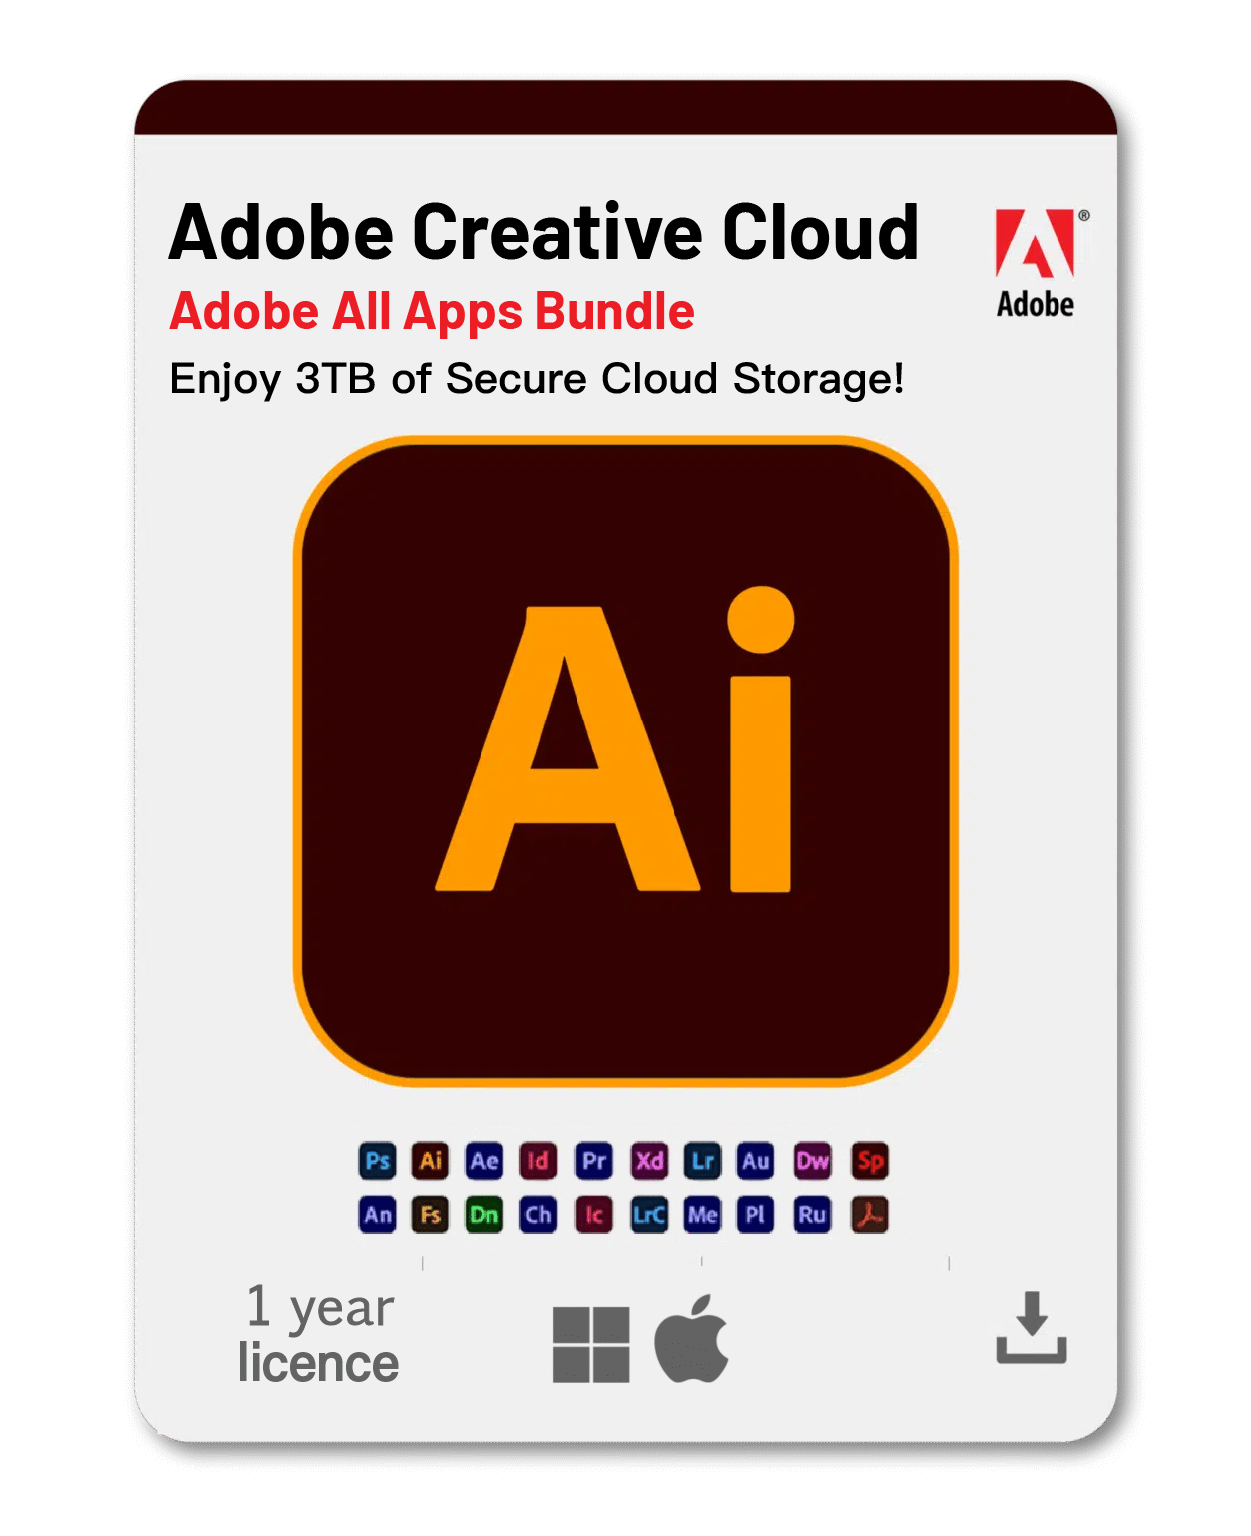The height and width of the screenshot is (1536, 1251).
Task: Select the Premiere Rush Ru icon
Action: coord(813,1215)
